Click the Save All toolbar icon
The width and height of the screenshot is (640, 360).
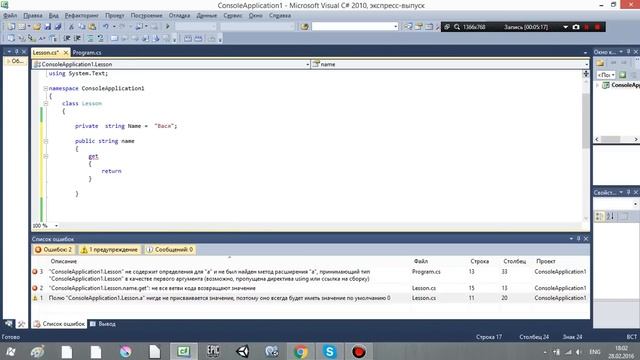[58, 27]
